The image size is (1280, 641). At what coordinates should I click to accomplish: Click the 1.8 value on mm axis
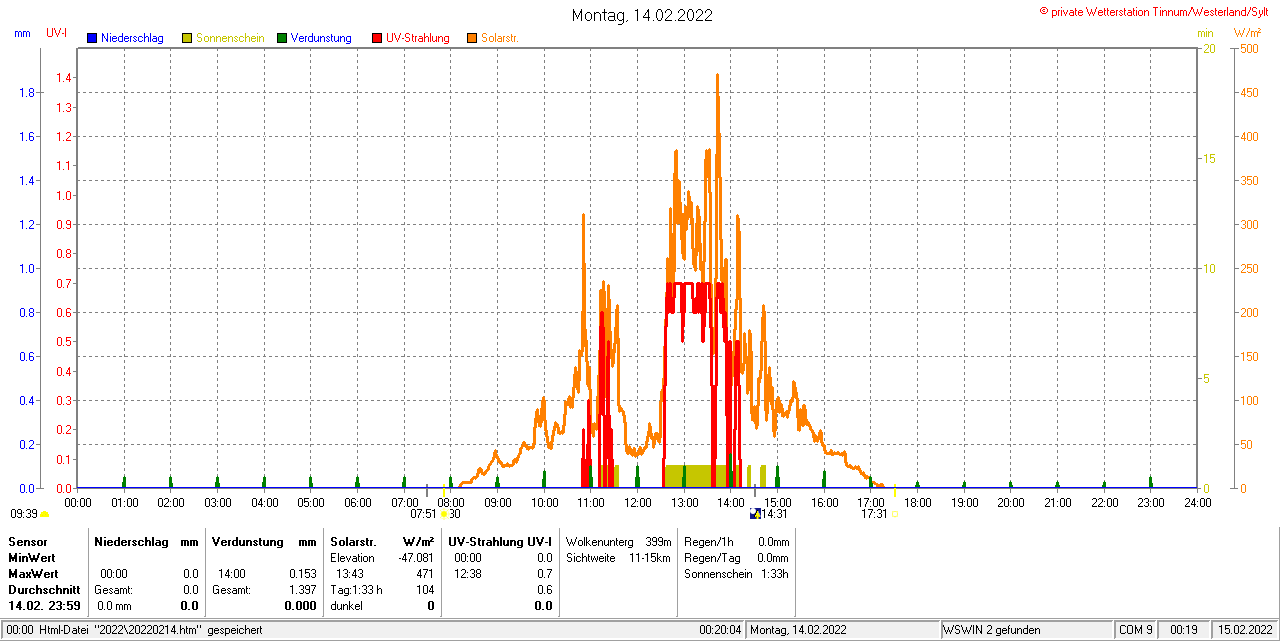[x=28, y=92]
